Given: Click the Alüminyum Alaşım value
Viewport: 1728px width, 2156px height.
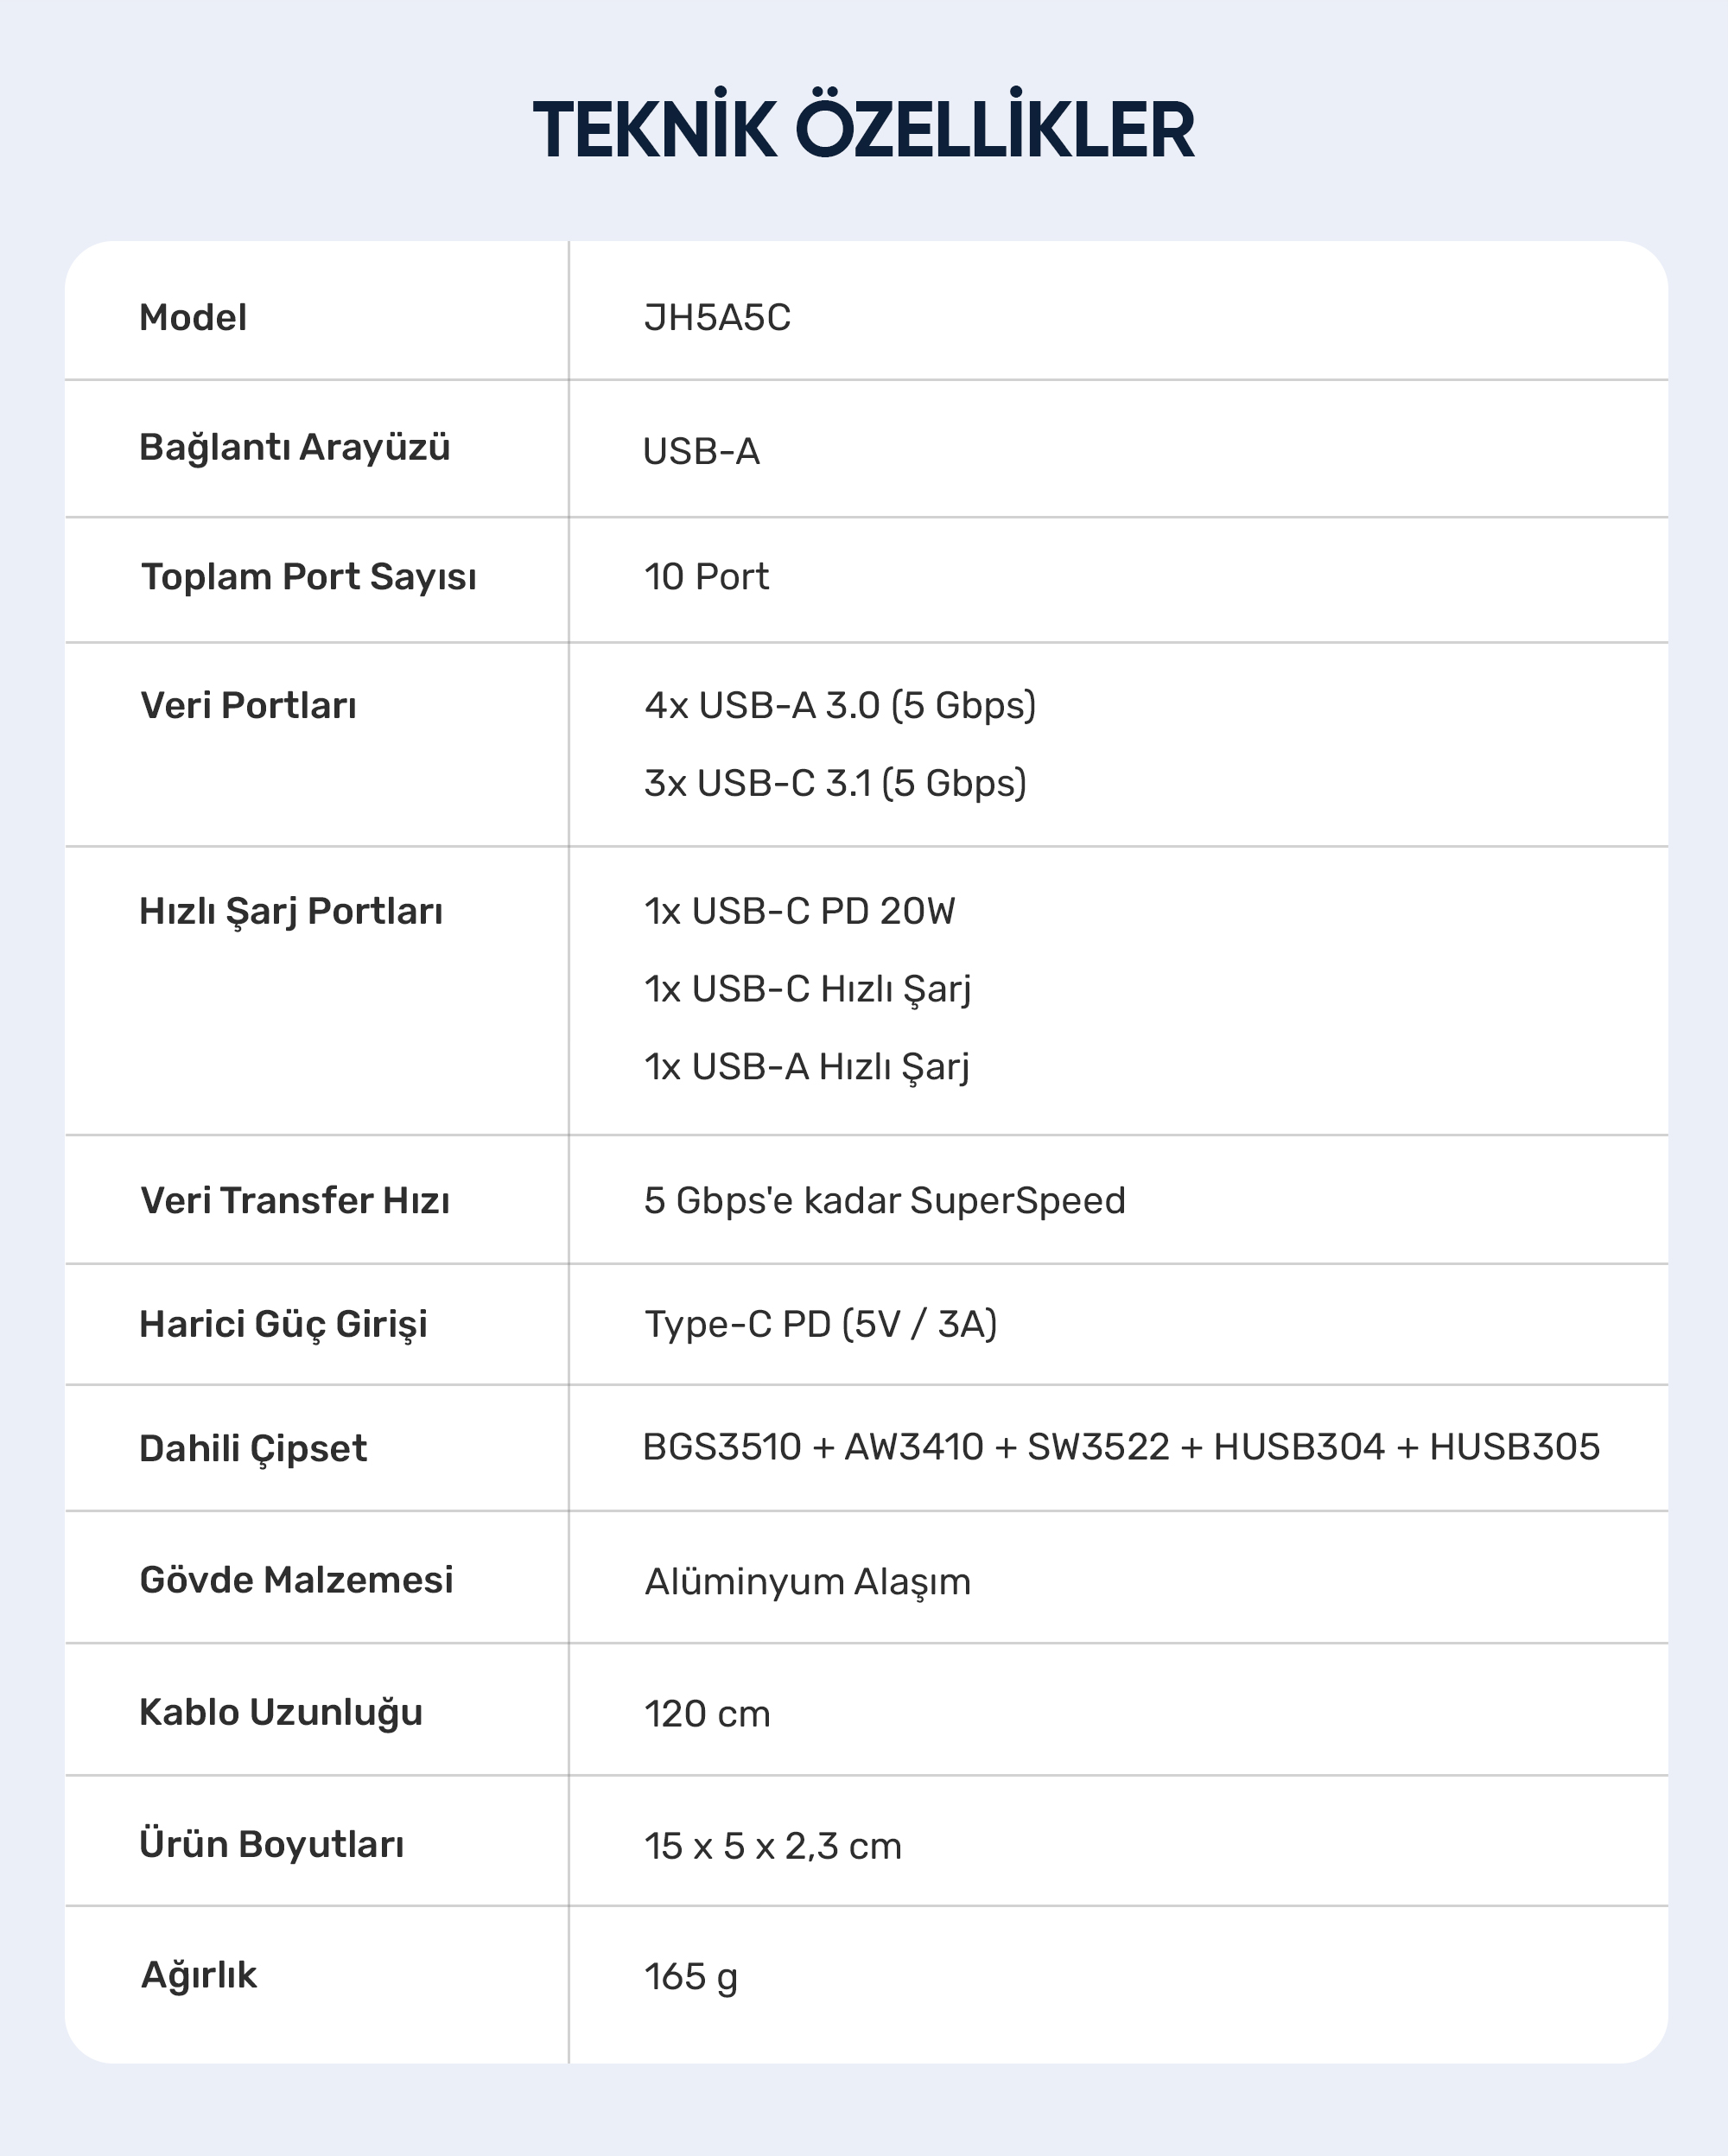Looking at the screenshot, I should click(807, 1581).
